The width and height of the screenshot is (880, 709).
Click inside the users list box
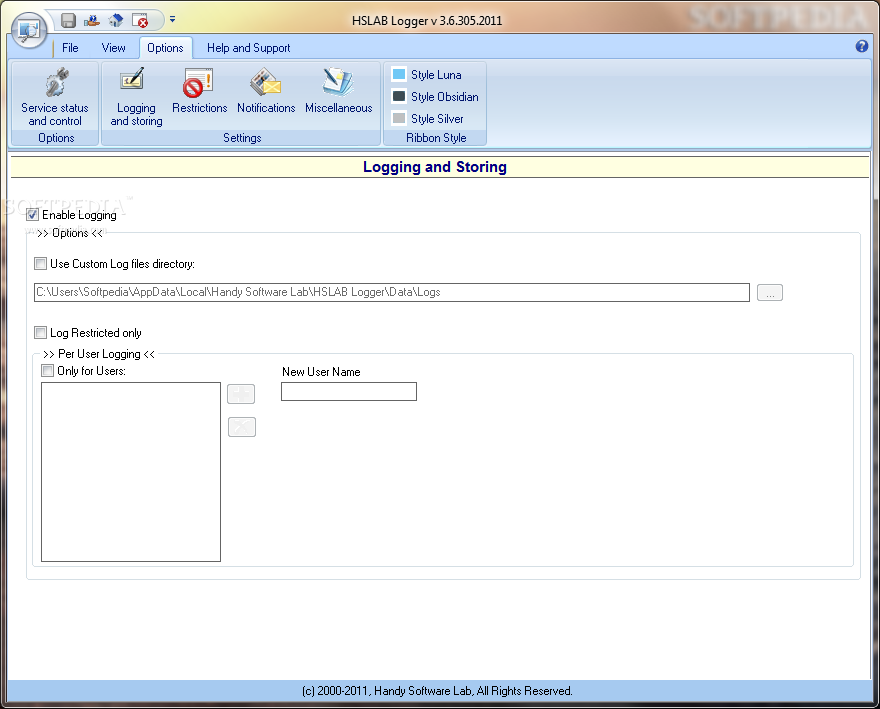point(131,472)
